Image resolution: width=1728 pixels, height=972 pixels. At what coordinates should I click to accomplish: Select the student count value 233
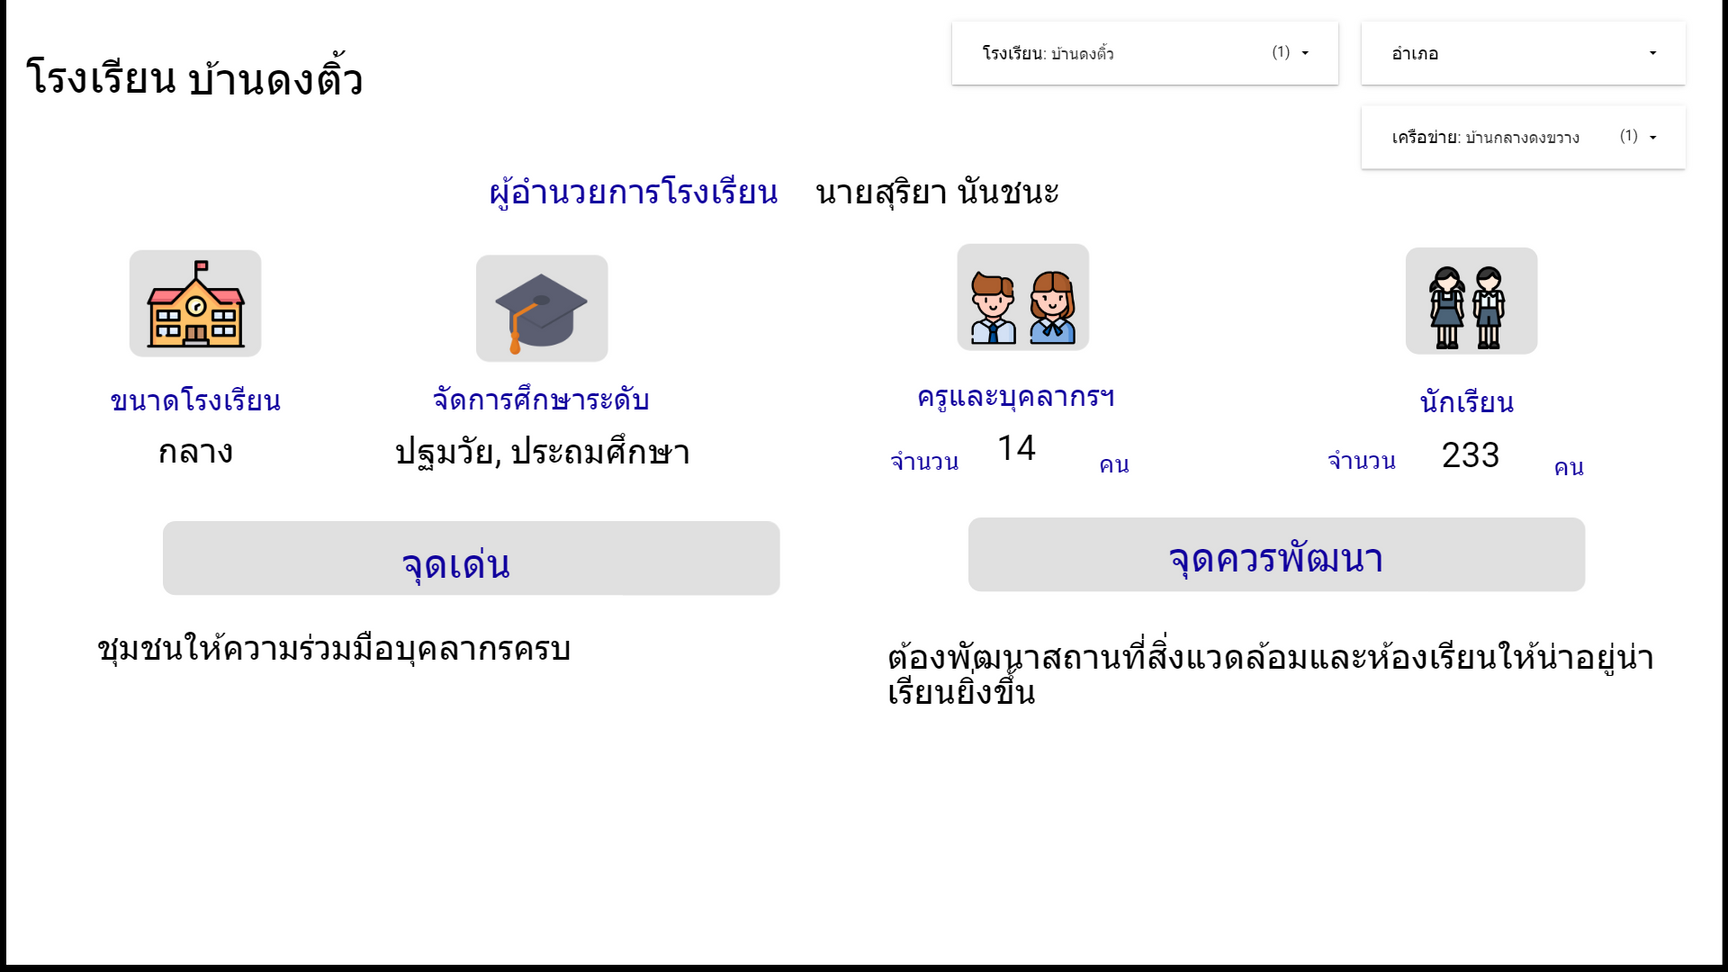[x=1470, y=455]
